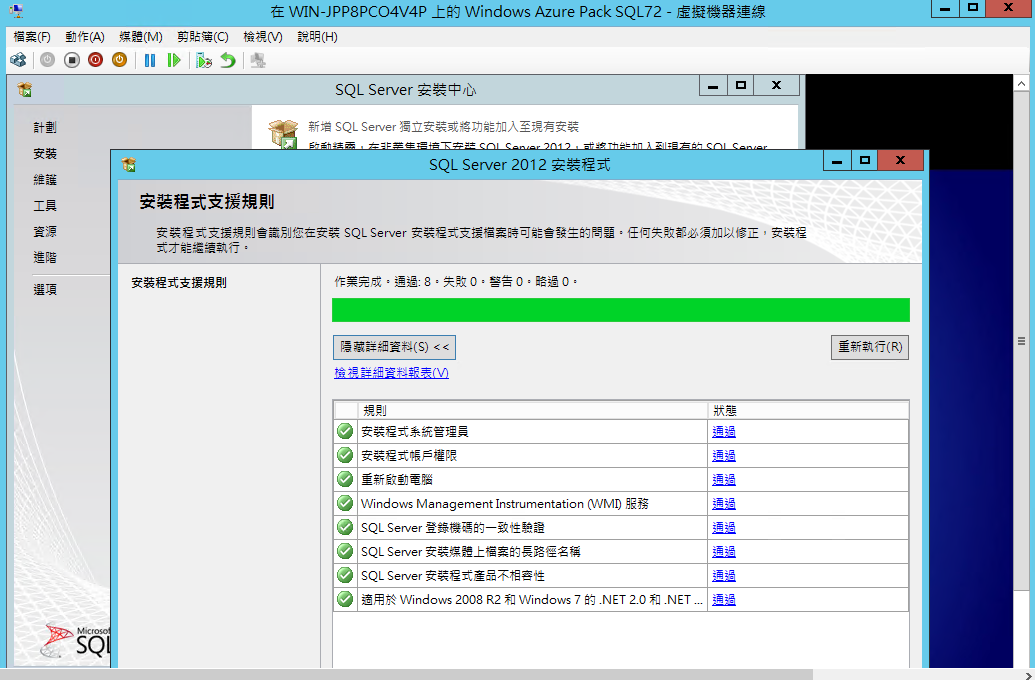Revert the VM using the green arrow icon
The width and height of the screenshot is (1035, 680).
click(x=228, y=61)
